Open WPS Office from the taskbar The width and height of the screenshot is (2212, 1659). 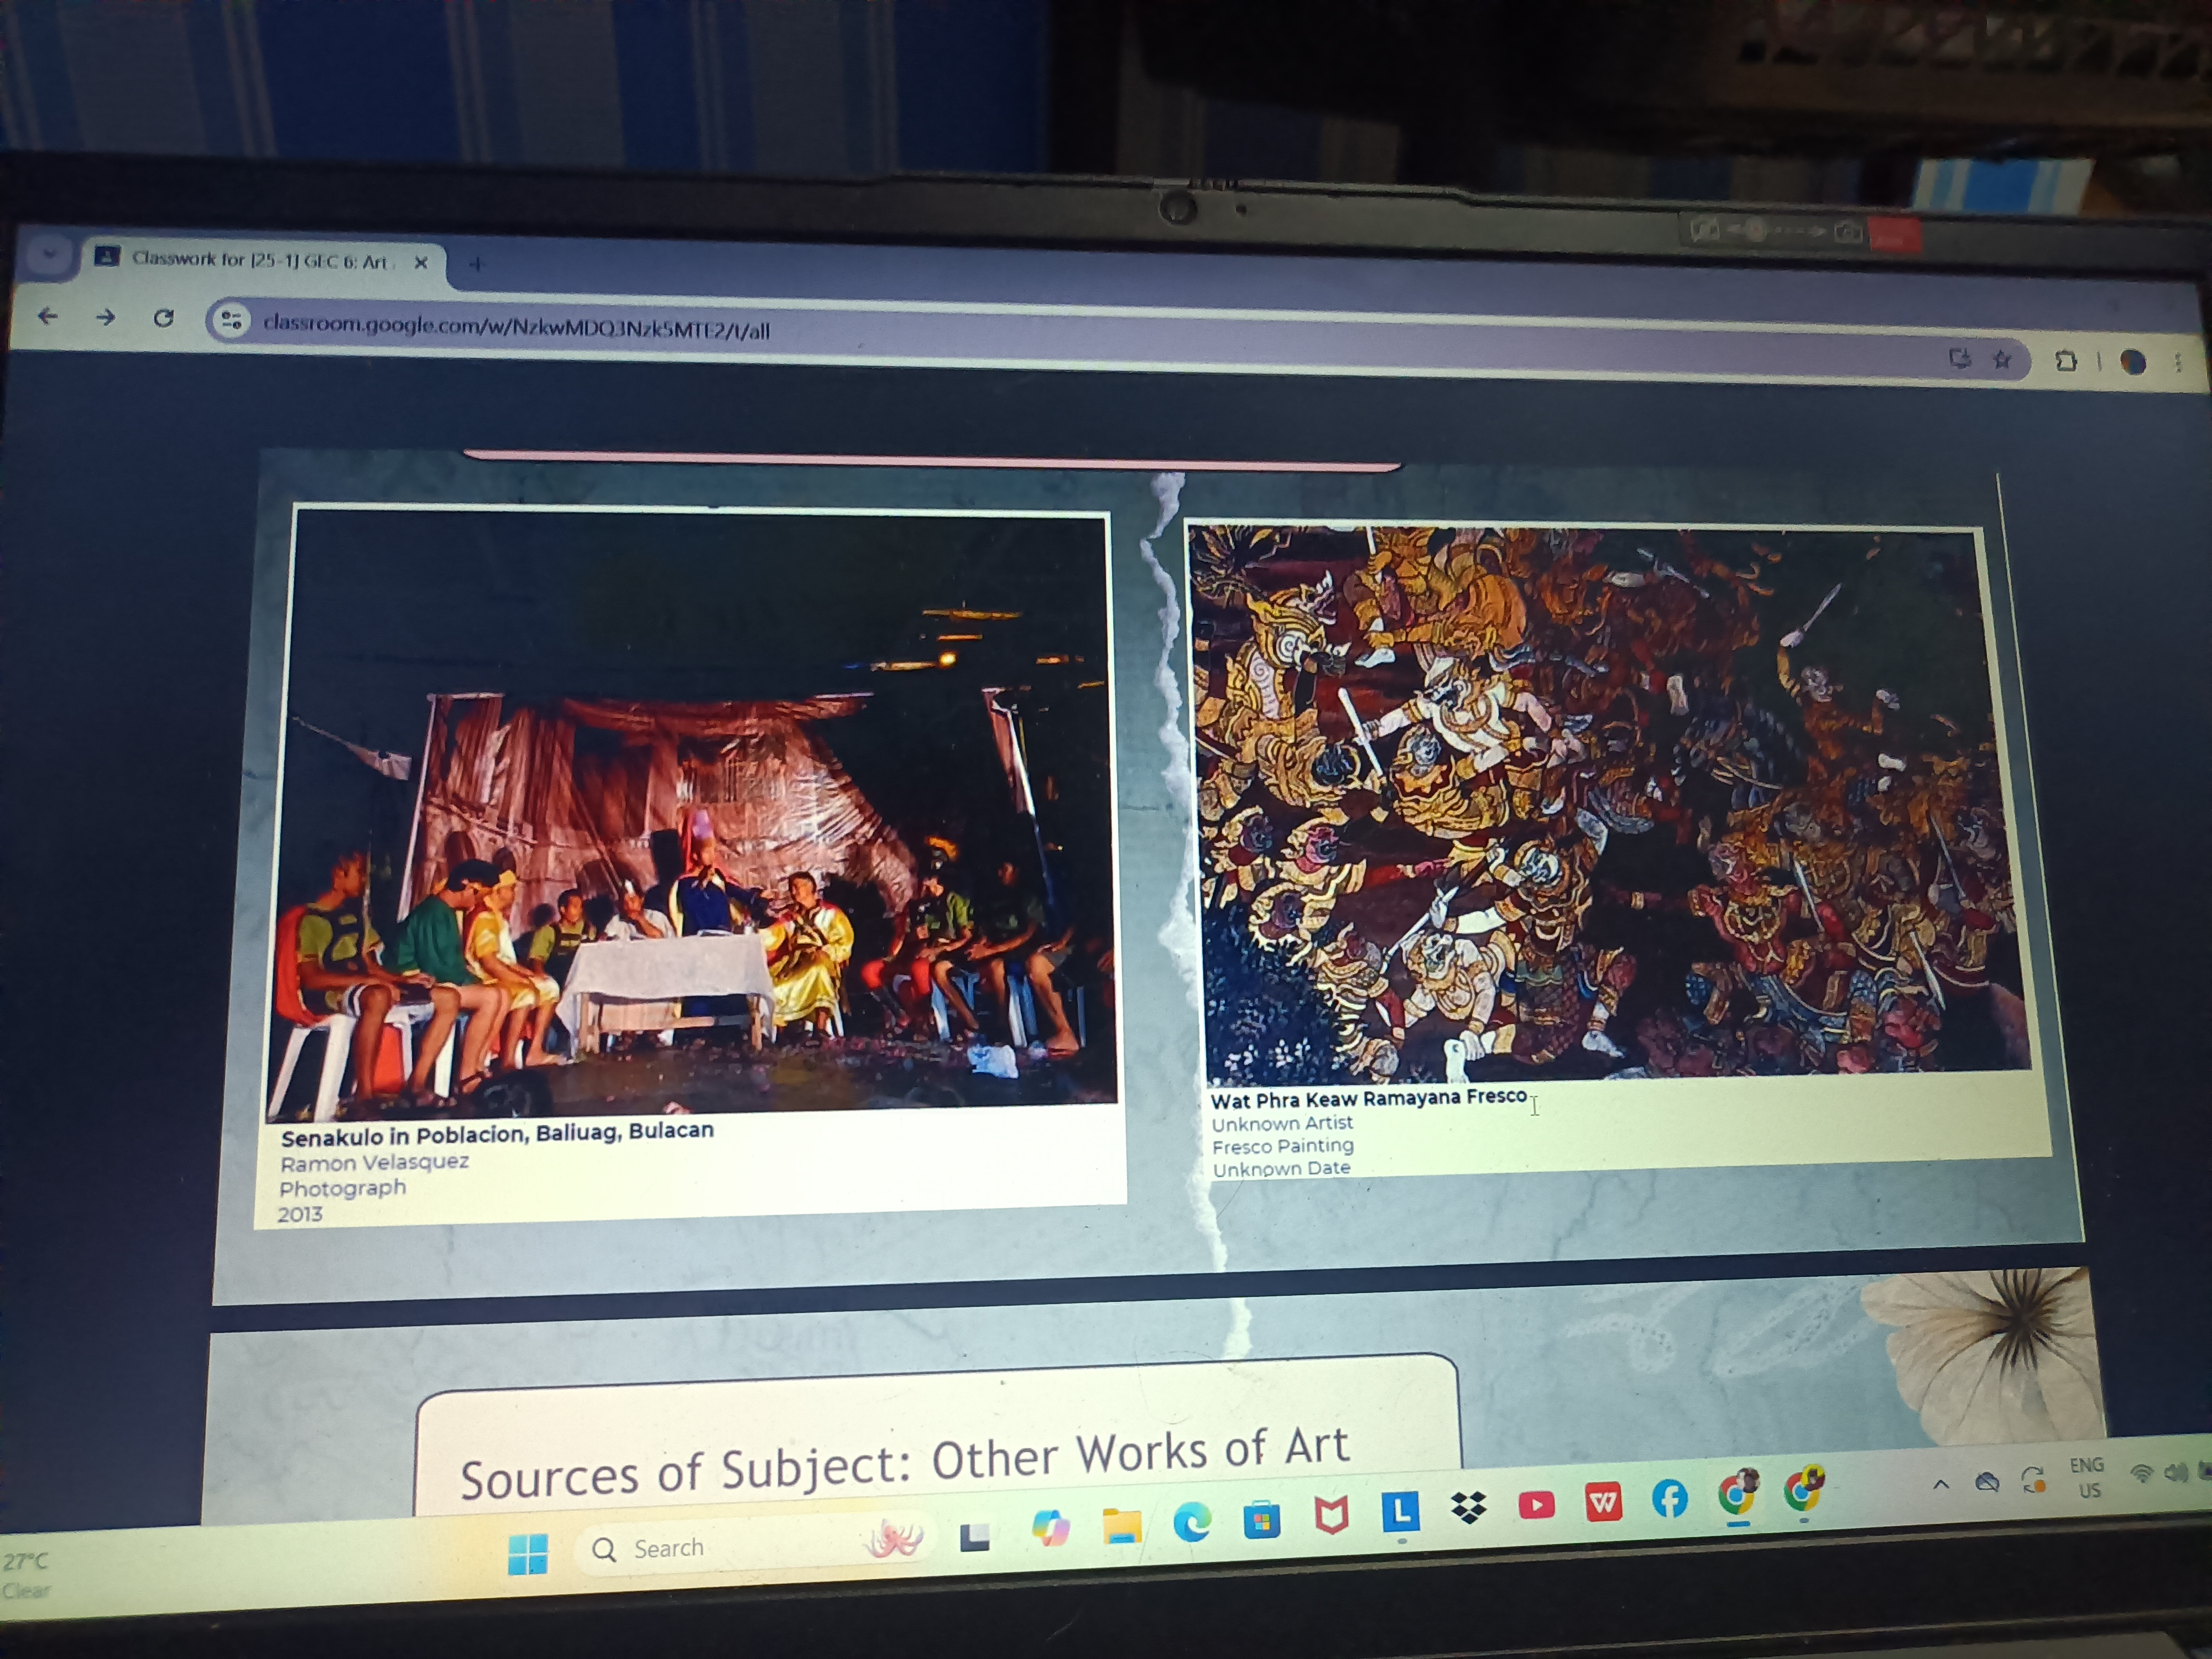tap(1603, 1502)
